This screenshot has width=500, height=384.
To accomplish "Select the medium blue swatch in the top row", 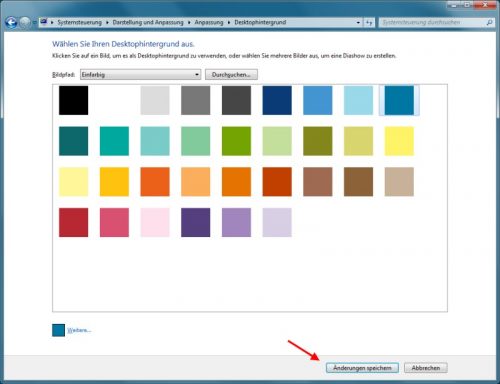I will click(318, 100).
